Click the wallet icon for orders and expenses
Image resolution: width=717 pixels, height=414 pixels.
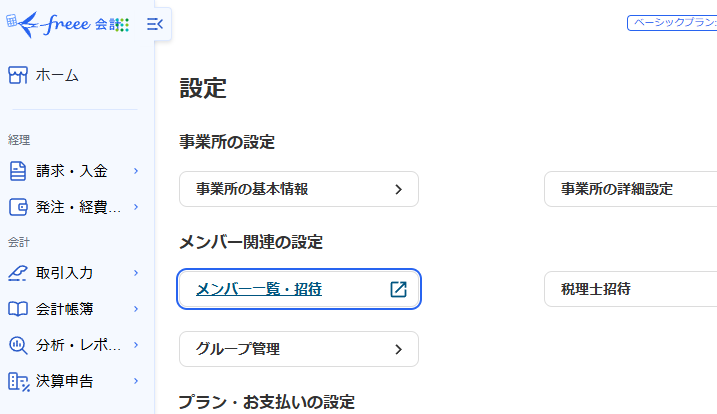(18, 207)
